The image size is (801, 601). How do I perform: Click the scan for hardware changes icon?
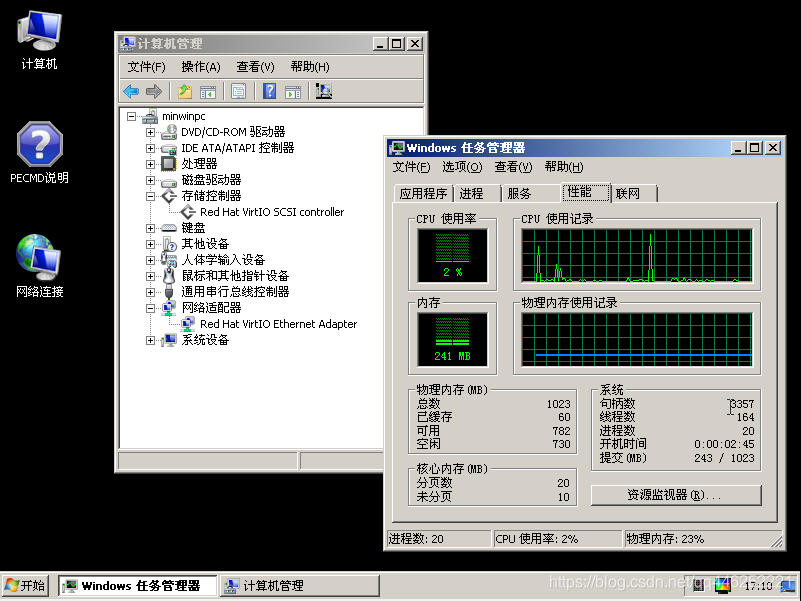pos(324,91)
